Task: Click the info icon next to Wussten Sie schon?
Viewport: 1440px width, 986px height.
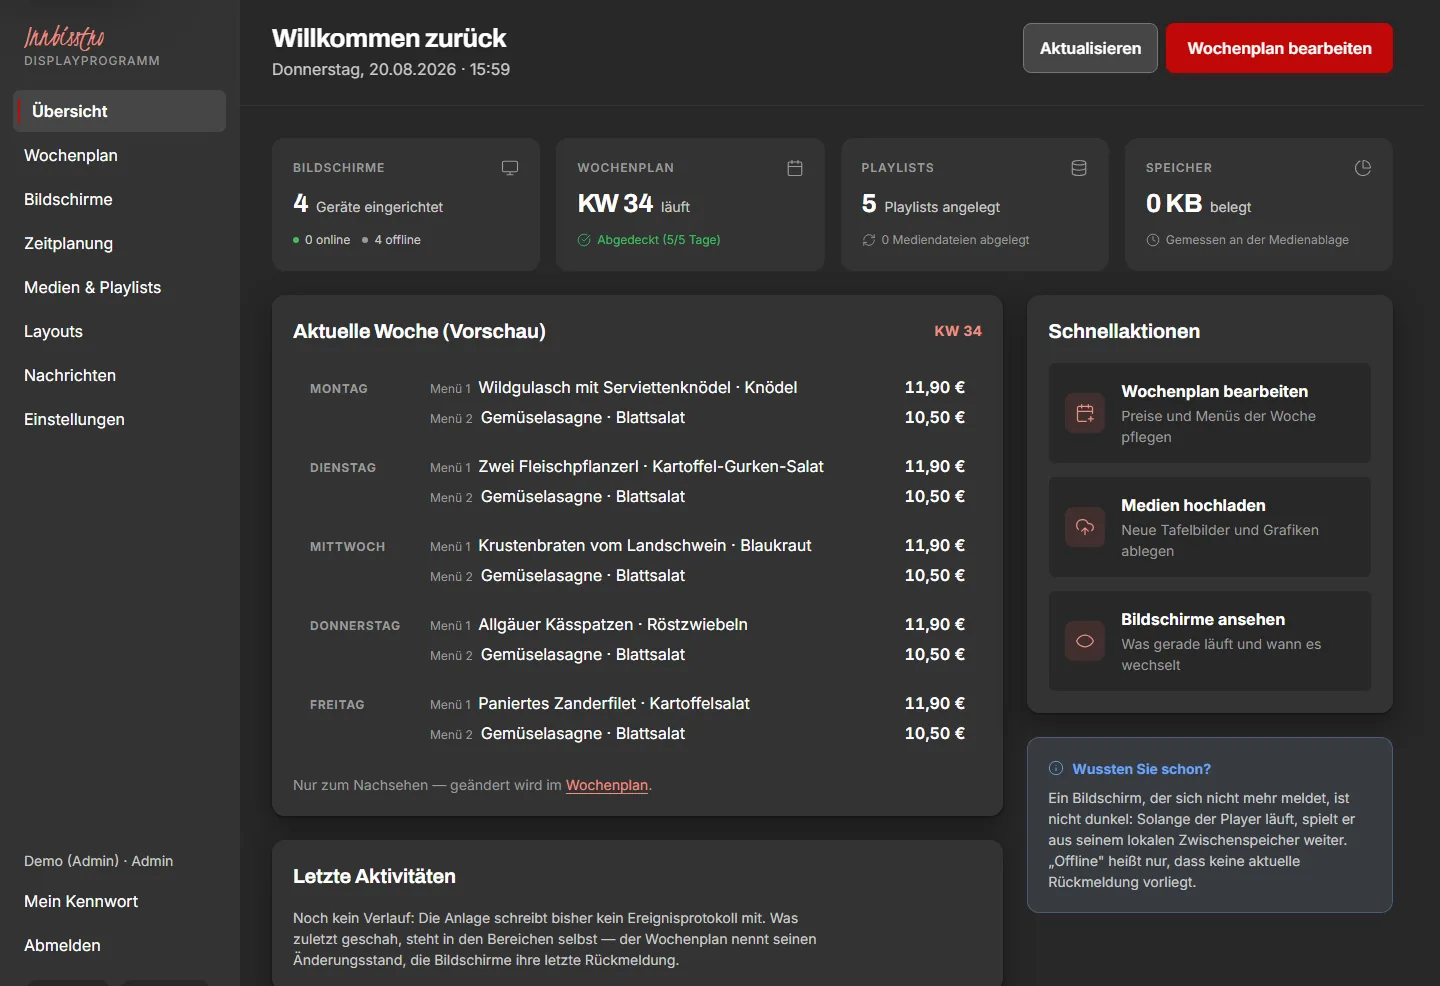Action: [x=1056, y=769]
